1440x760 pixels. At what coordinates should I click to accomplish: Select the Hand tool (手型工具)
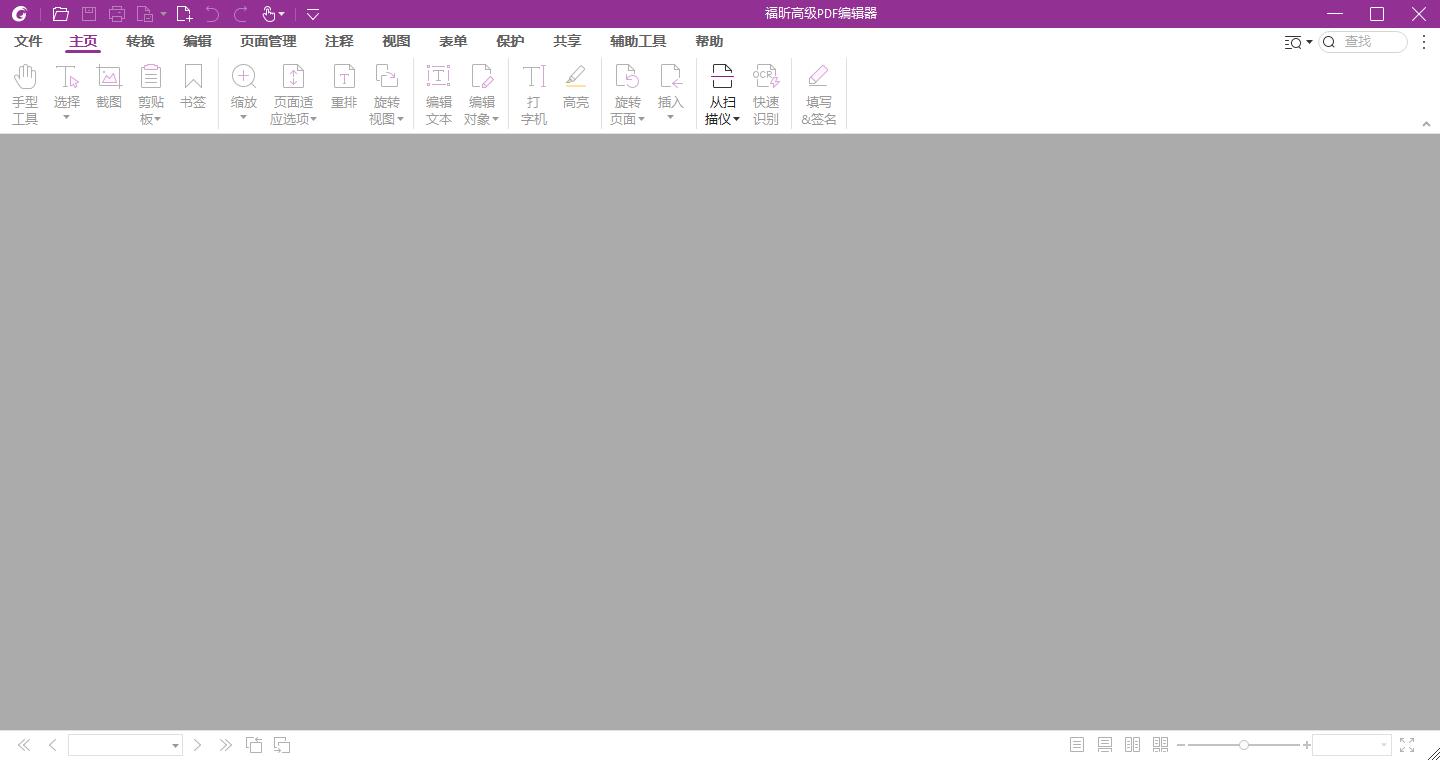tap(25, 93)
